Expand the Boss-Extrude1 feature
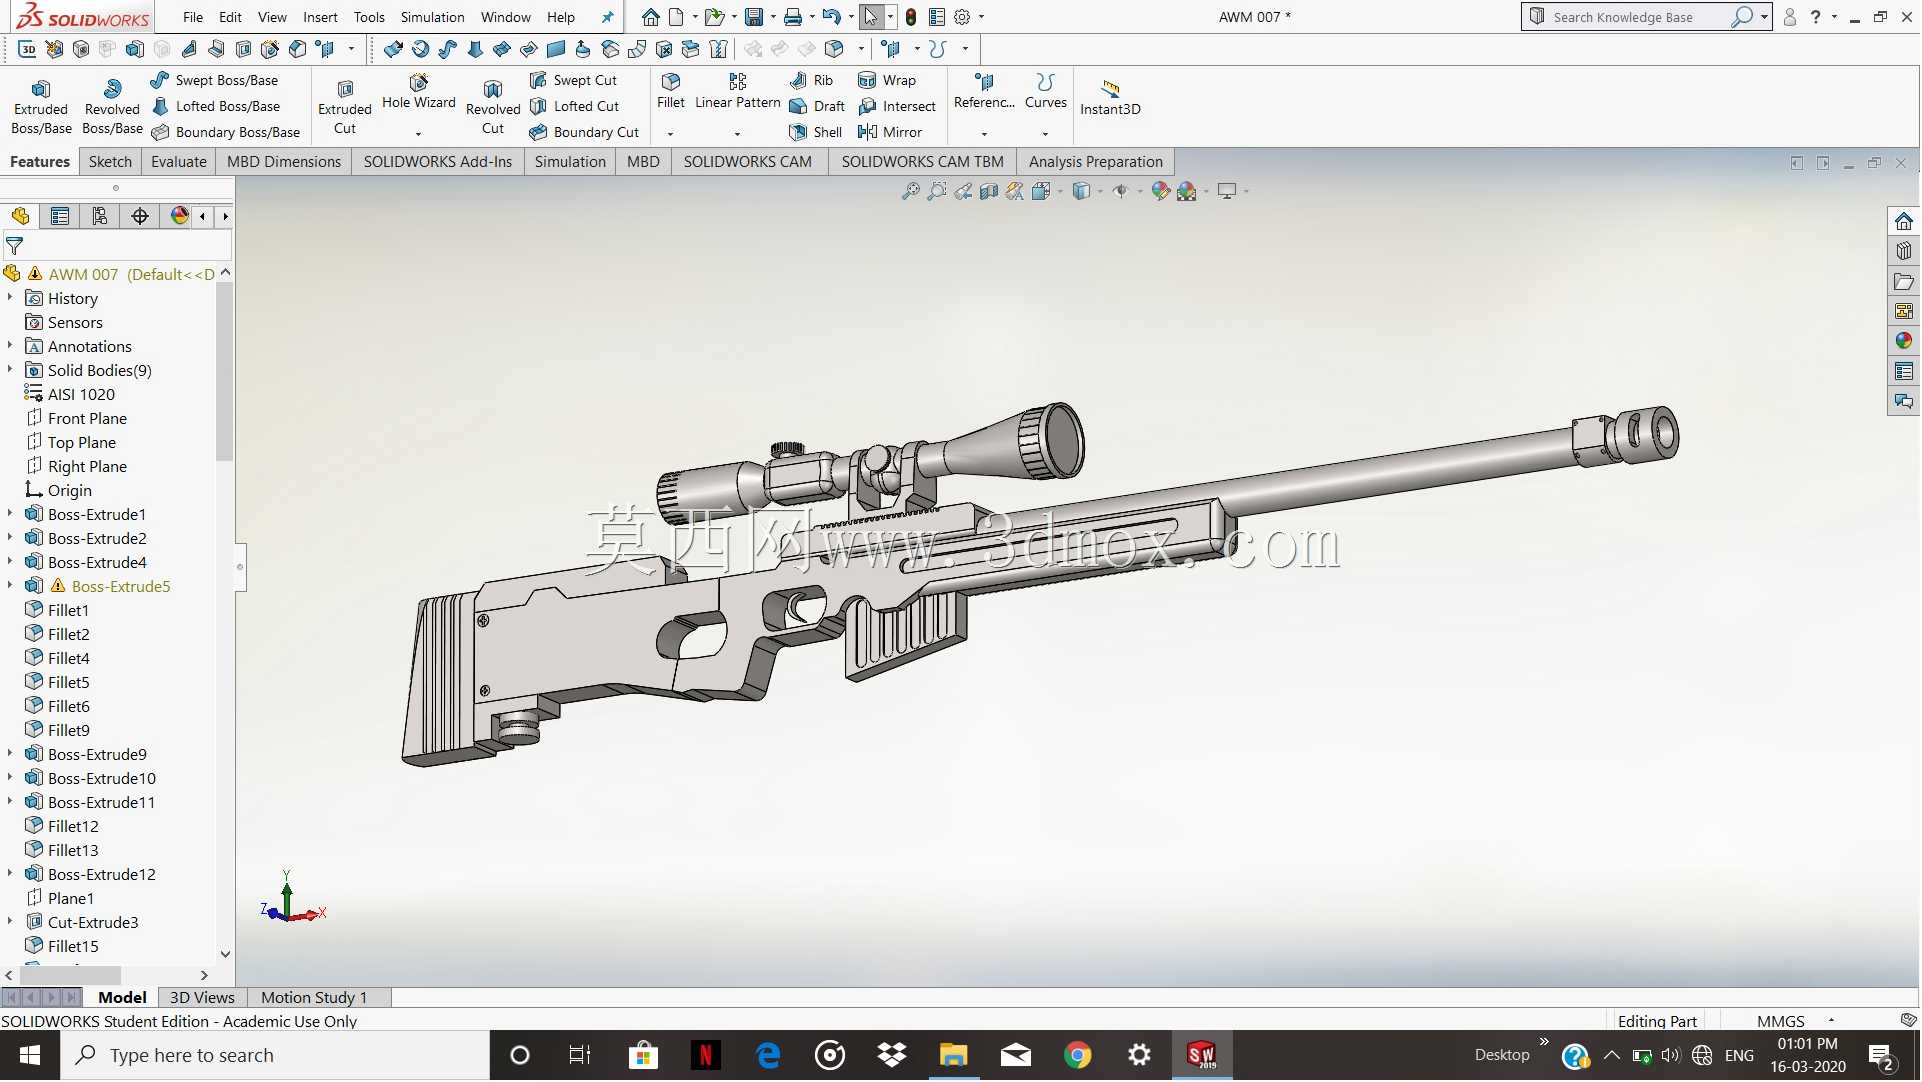This screenshot has width=1922, height=1082. pos(10,514)
